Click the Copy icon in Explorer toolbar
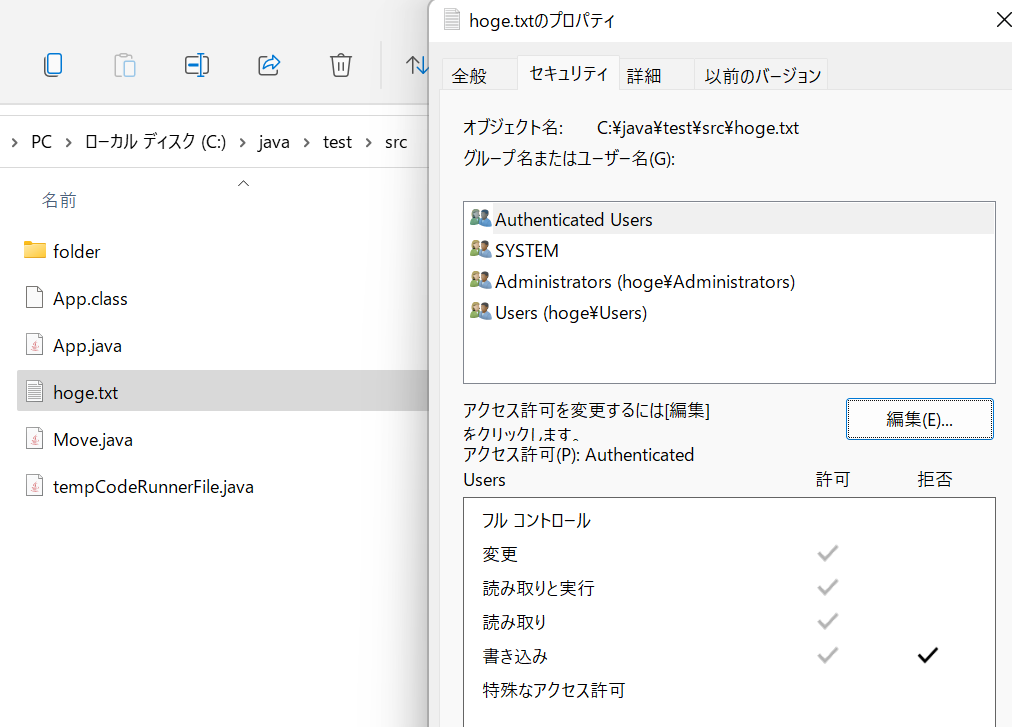1012x727 pixels. click(x=53, y=65)
